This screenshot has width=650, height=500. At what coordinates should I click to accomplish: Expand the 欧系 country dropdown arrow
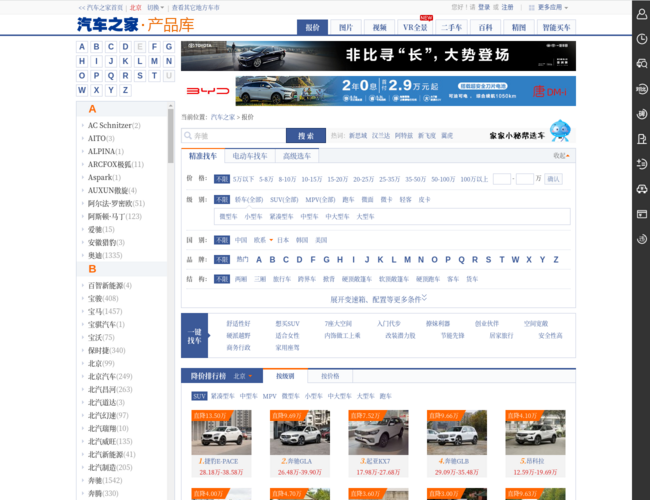271,240
